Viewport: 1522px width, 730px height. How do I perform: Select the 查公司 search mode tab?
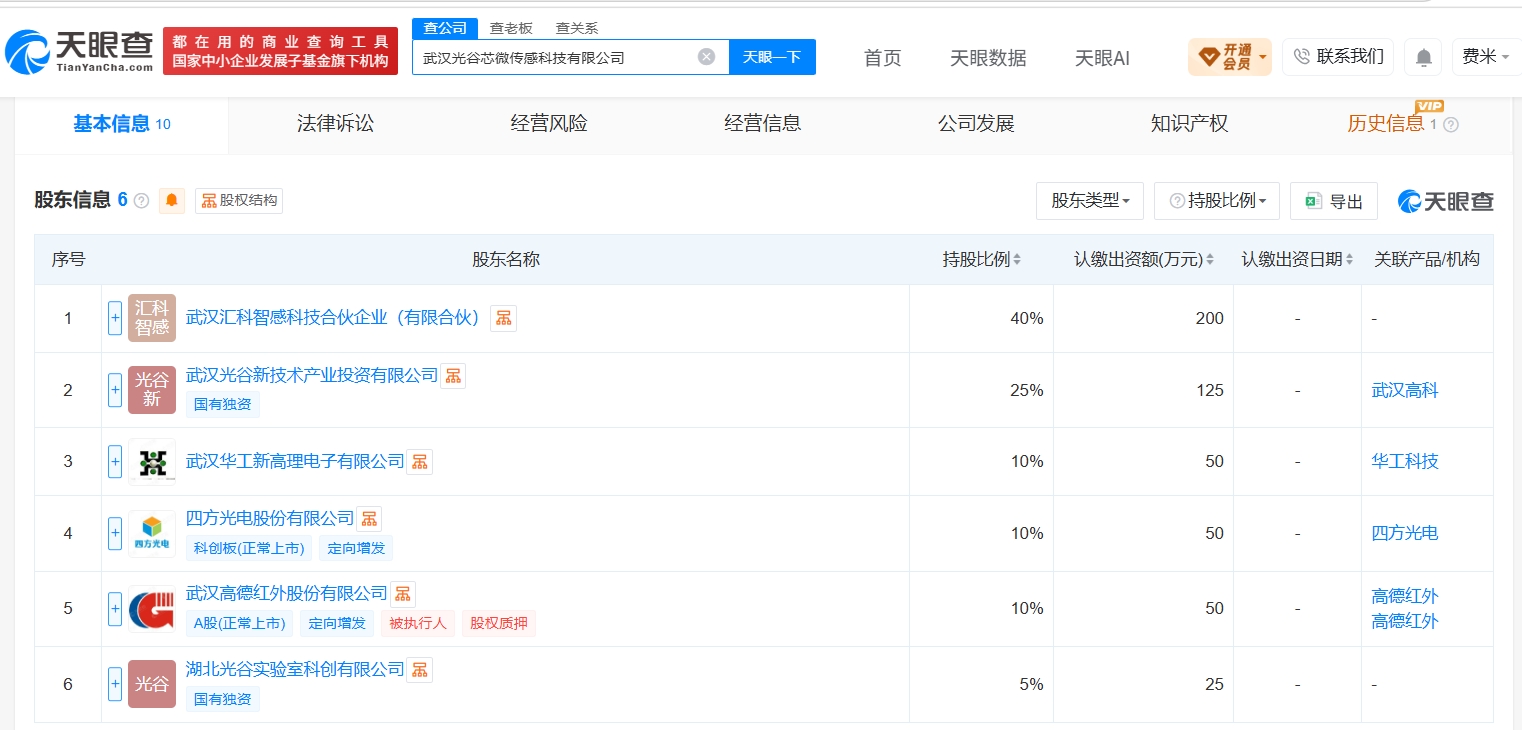tap(445, 28)
